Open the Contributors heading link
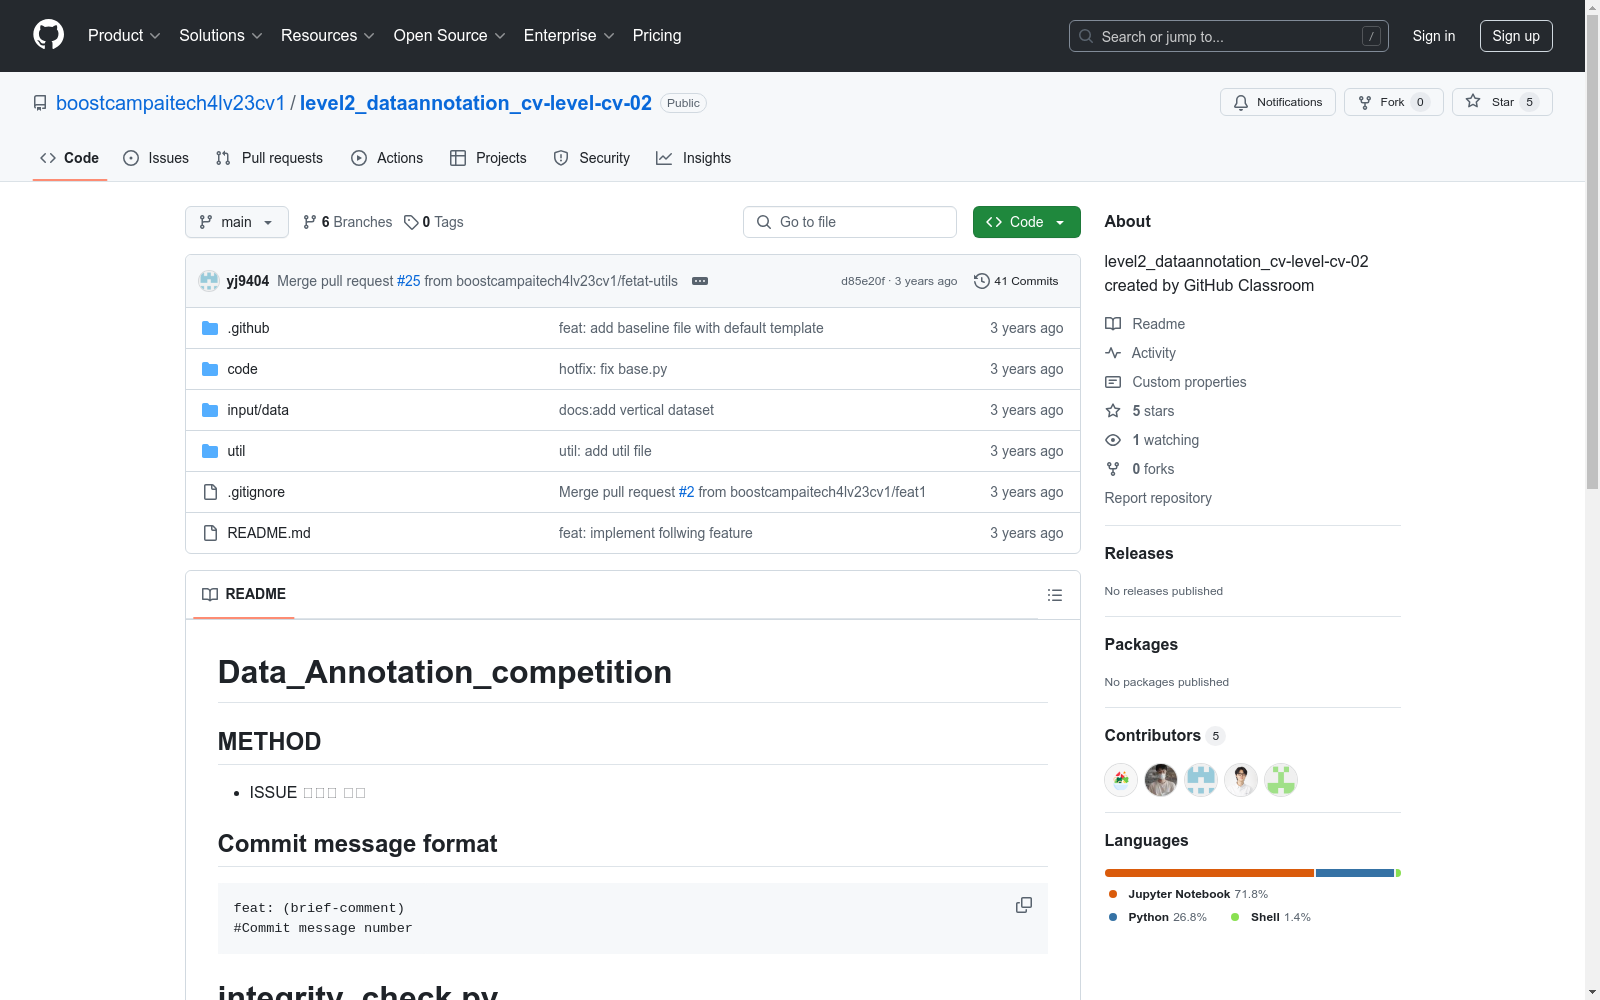This screenshot has width=1600, height=1000. 1165,735
